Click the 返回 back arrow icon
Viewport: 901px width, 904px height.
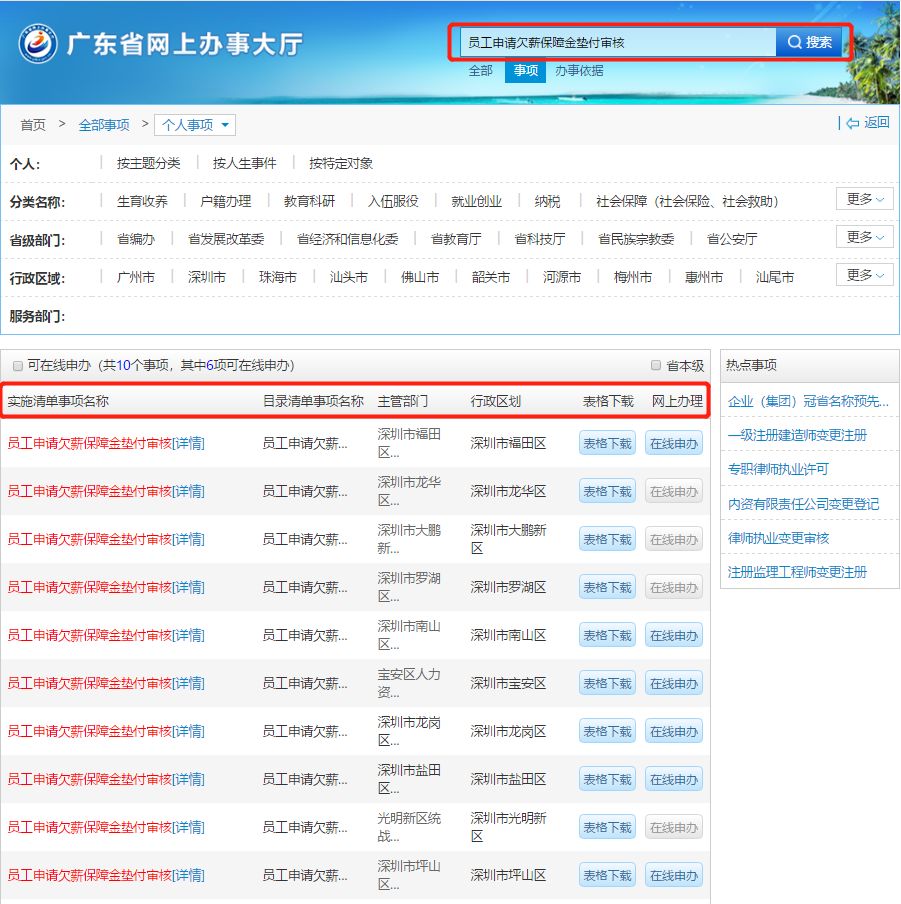coord(852,123)
